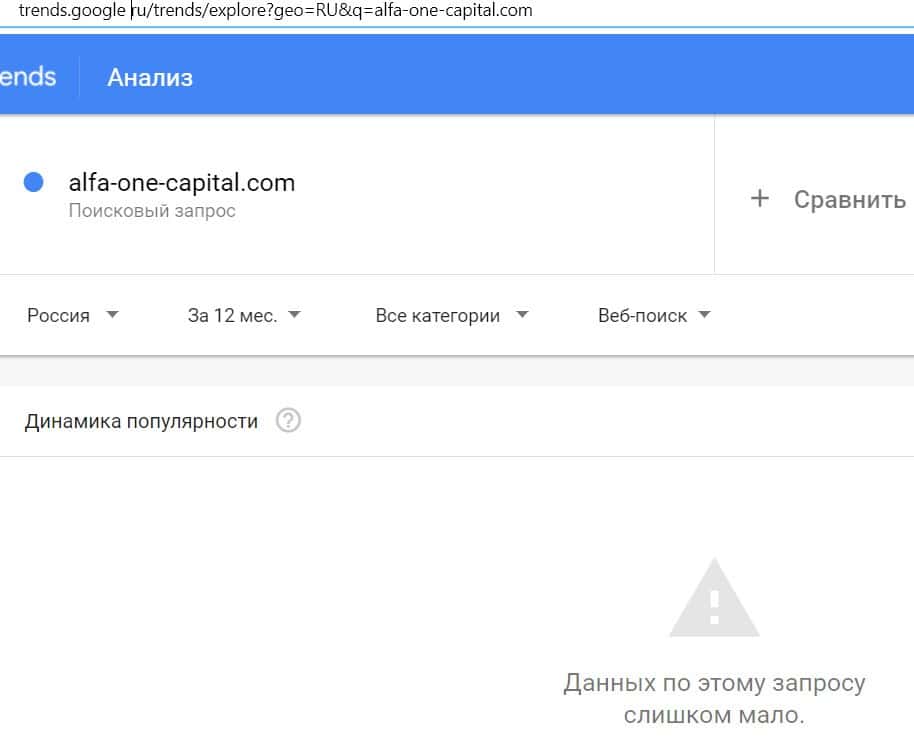Viewport: 914px width, 737px height.
Task: Switch to the Анализ section in header
Action: point(150,78)
